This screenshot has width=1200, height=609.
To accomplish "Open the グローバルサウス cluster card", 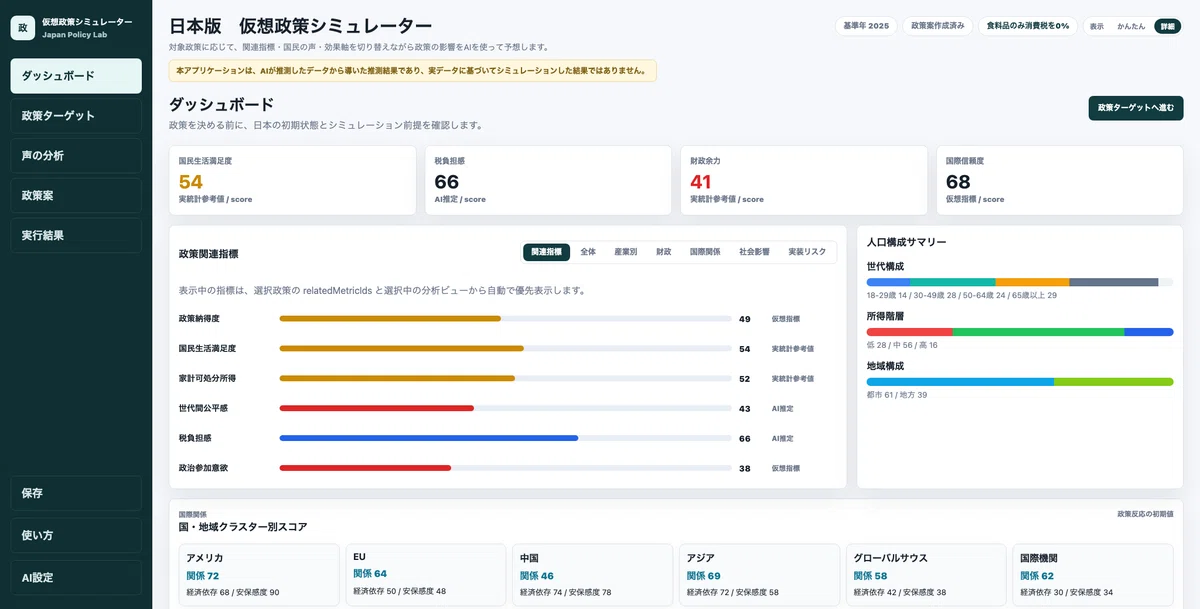I will [x=926, y=576].
